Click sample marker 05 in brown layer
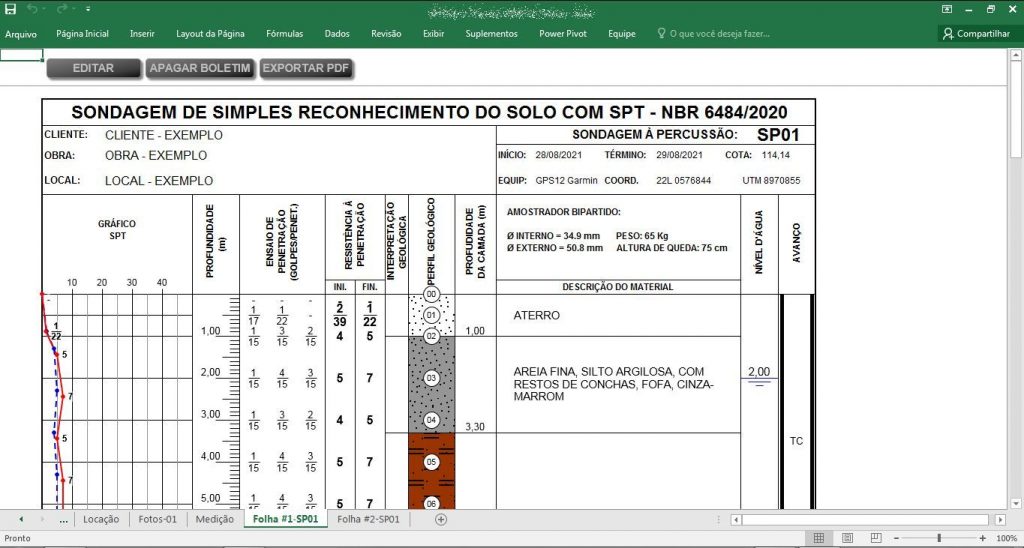Viewport: 1024px width, 548px height. (431, 462)
